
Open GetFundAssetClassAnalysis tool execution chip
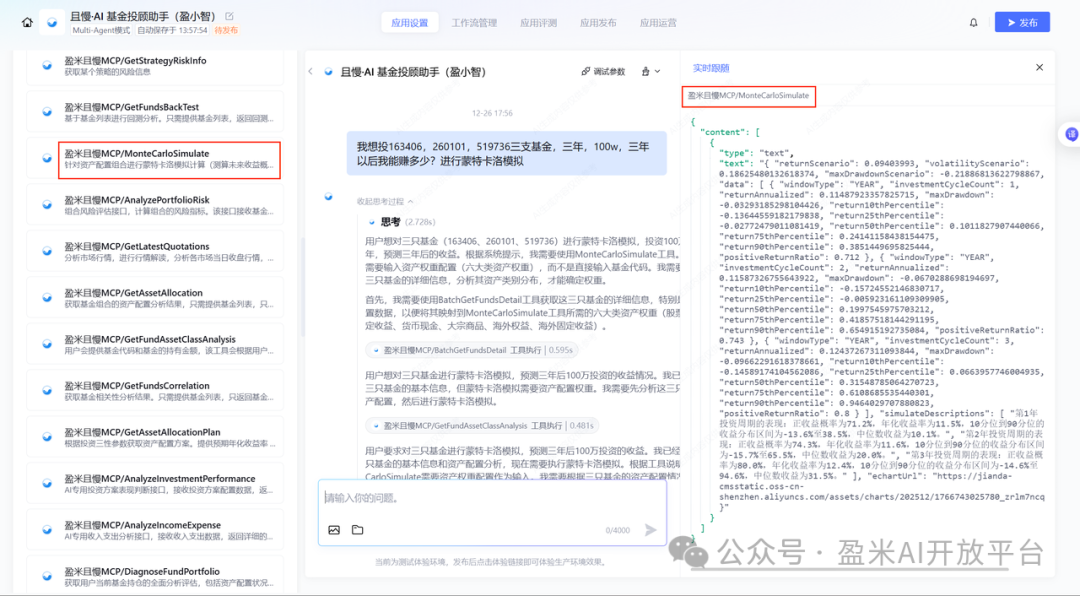(482, 426)
